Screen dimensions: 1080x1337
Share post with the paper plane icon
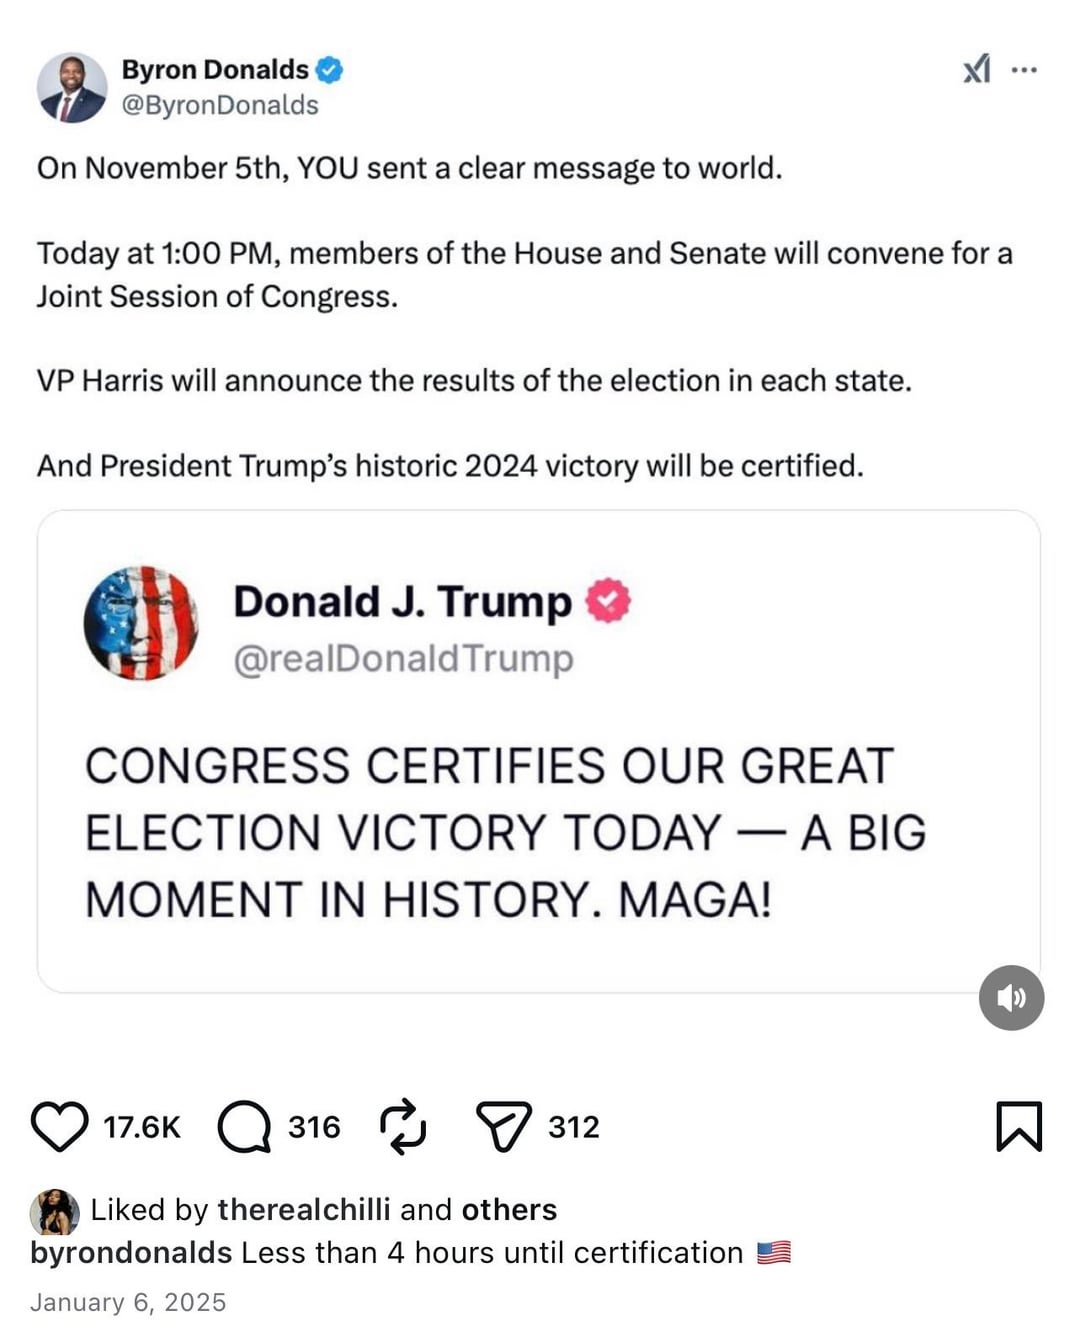coord(503,1127)
